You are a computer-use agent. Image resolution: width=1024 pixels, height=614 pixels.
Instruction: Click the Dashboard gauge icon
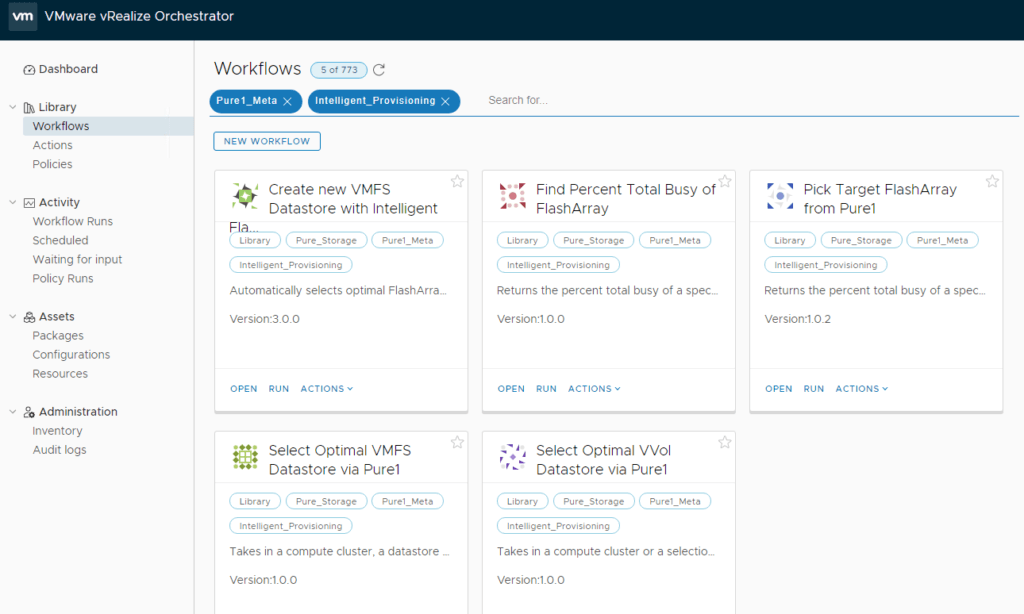pos(29,70)
